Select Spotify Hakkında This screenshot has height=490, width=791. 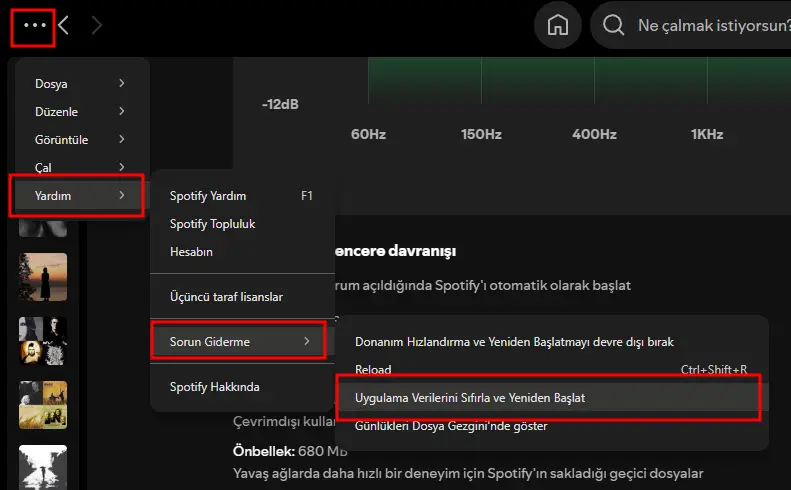click(242, 387)
